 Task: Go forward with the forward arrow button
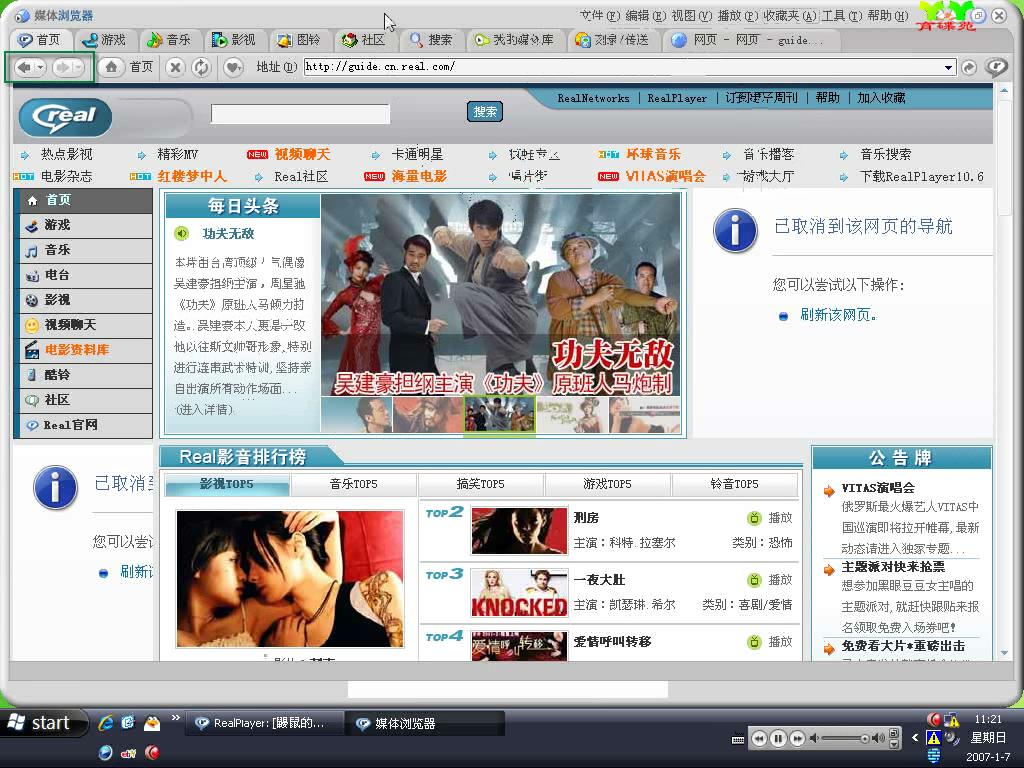(63, 67)
